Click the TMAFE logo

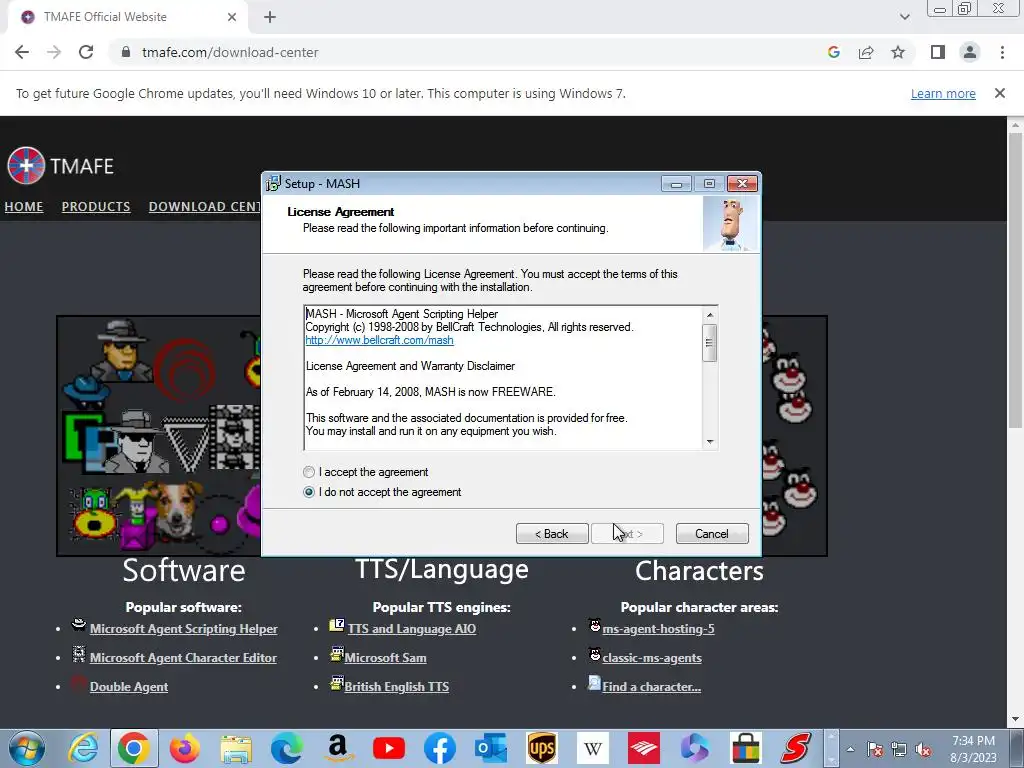click(60, 165)
